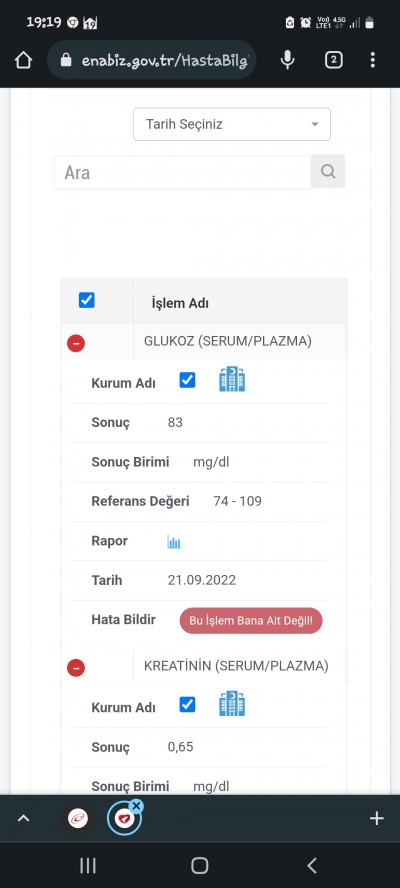Close the active tab in bottom strip

pos(137,805)
